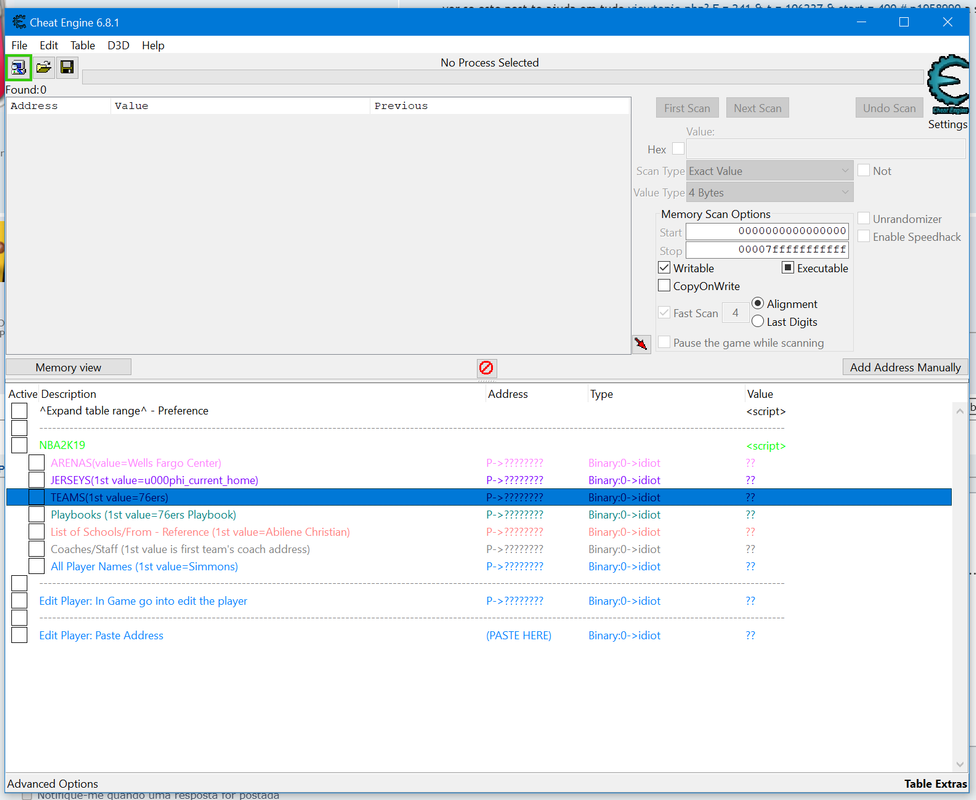The image size is (976, 800).
Task: Click the Fast Scan alignment value field
Action: [735, 313]
